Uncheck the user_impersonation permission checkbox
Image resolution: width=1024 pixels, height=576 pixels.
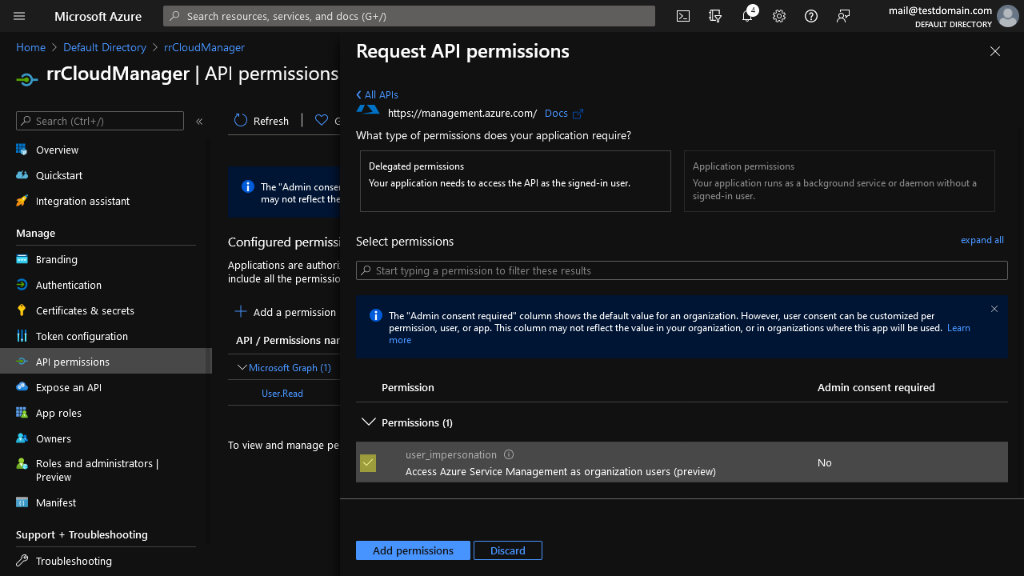(368, 462)
